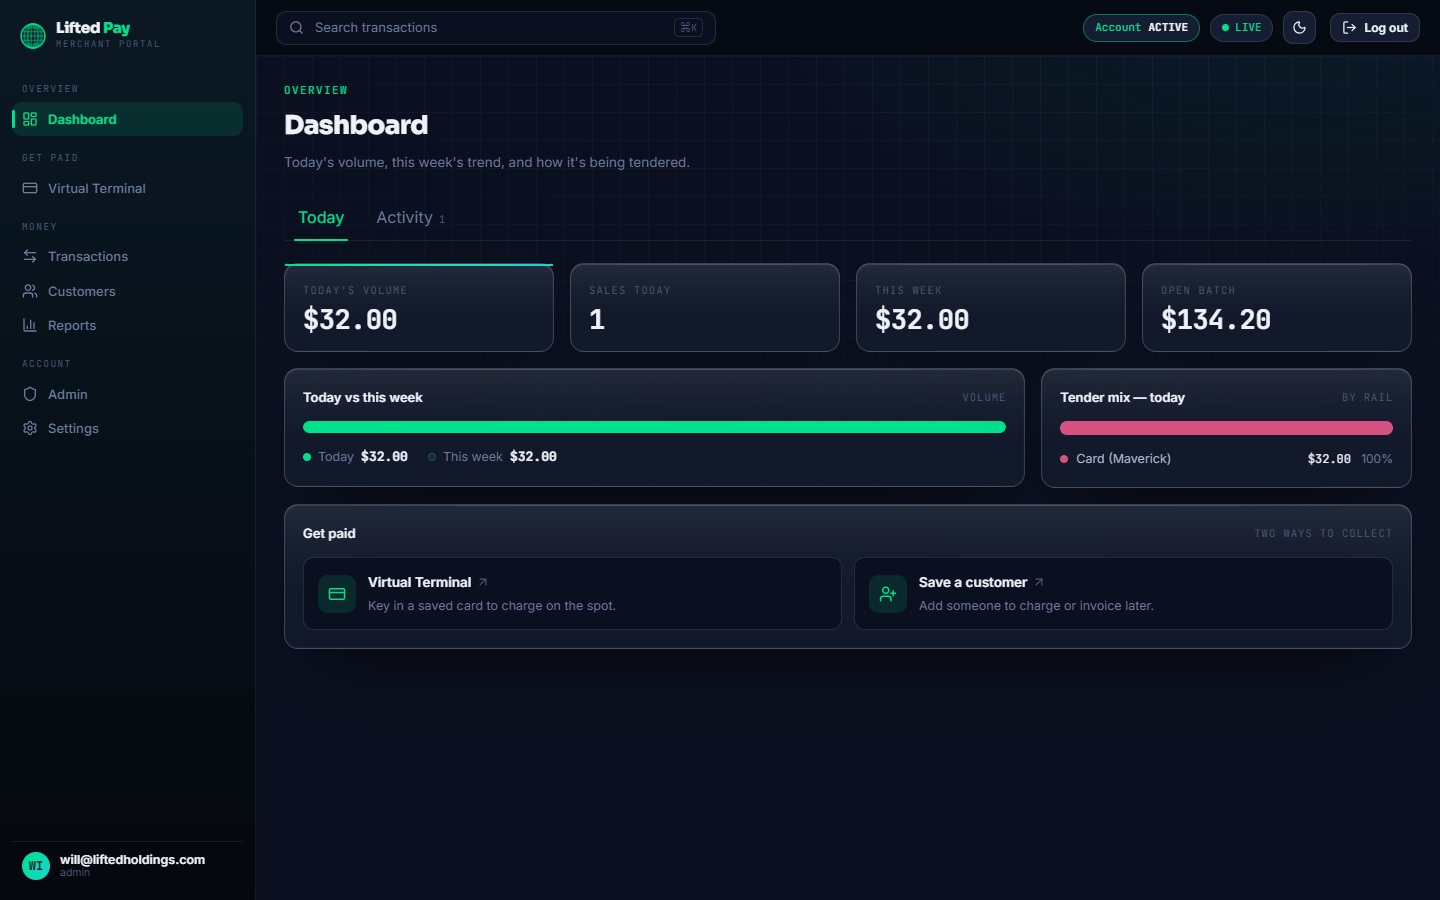
Task: Click the add-person icon in Get paid
Action: tap(888, 594)
